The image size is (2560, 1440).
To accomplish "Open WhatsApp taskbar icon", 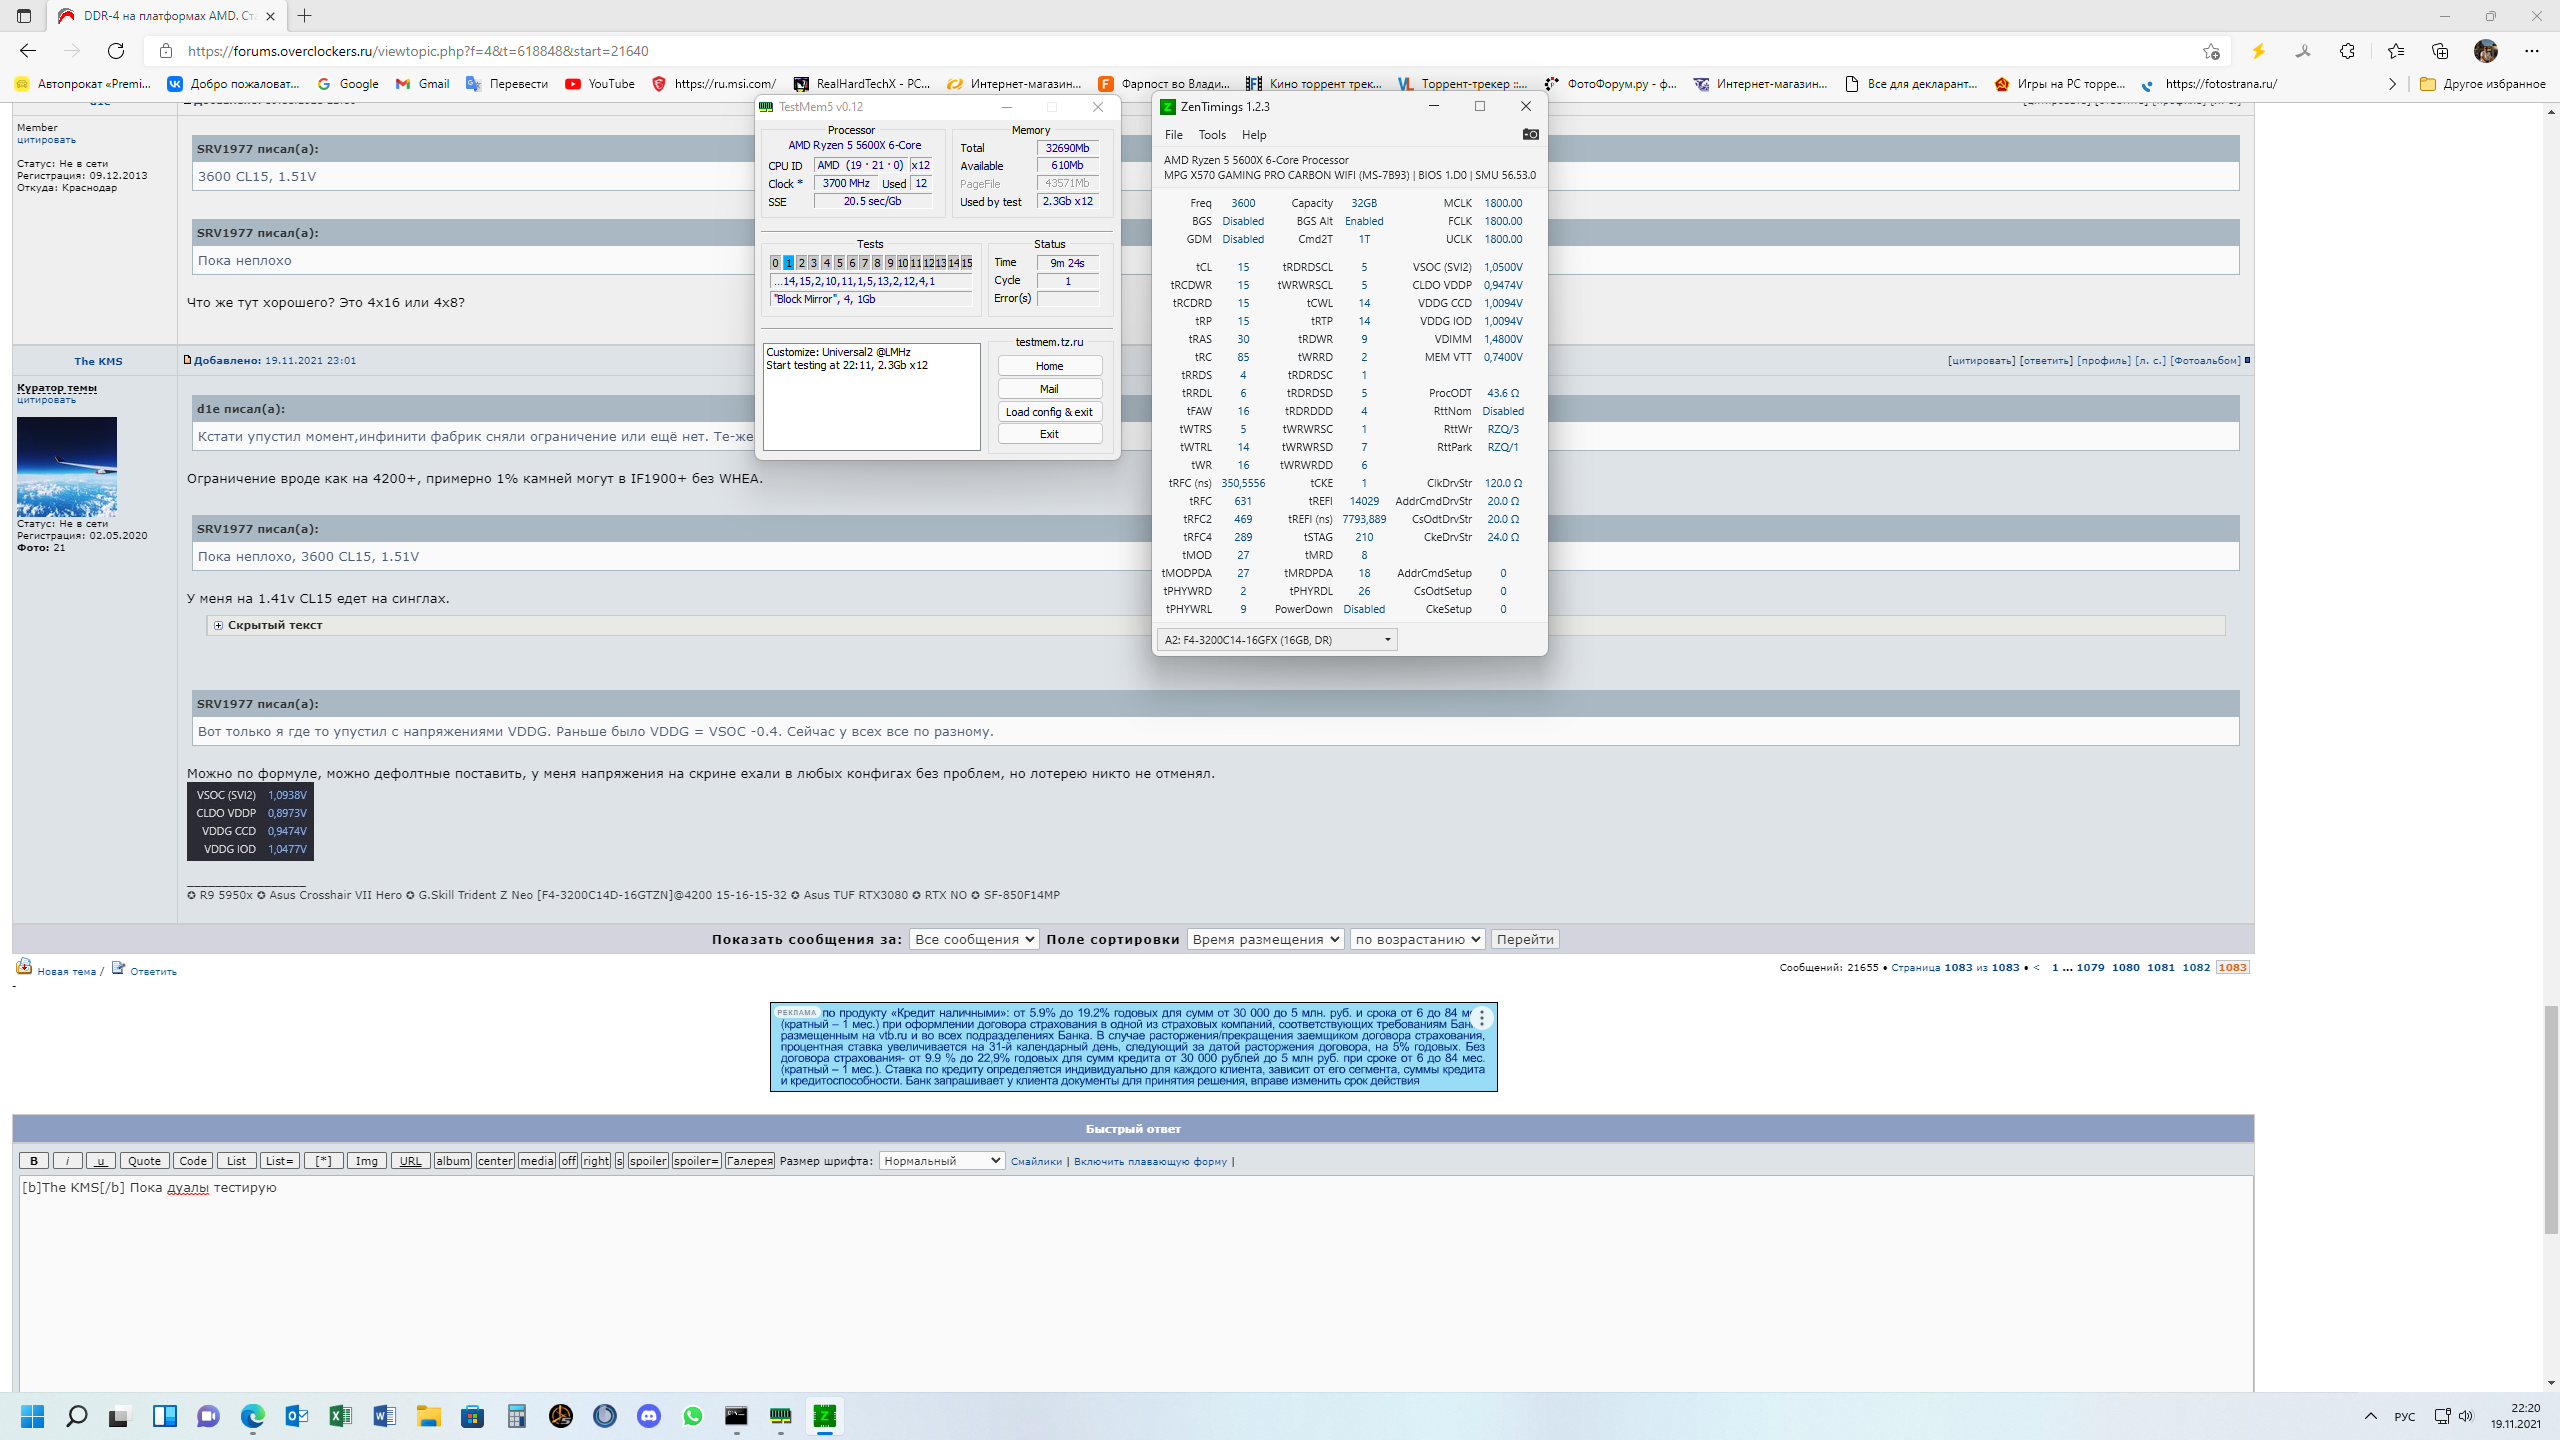I will pos(693,1416).
